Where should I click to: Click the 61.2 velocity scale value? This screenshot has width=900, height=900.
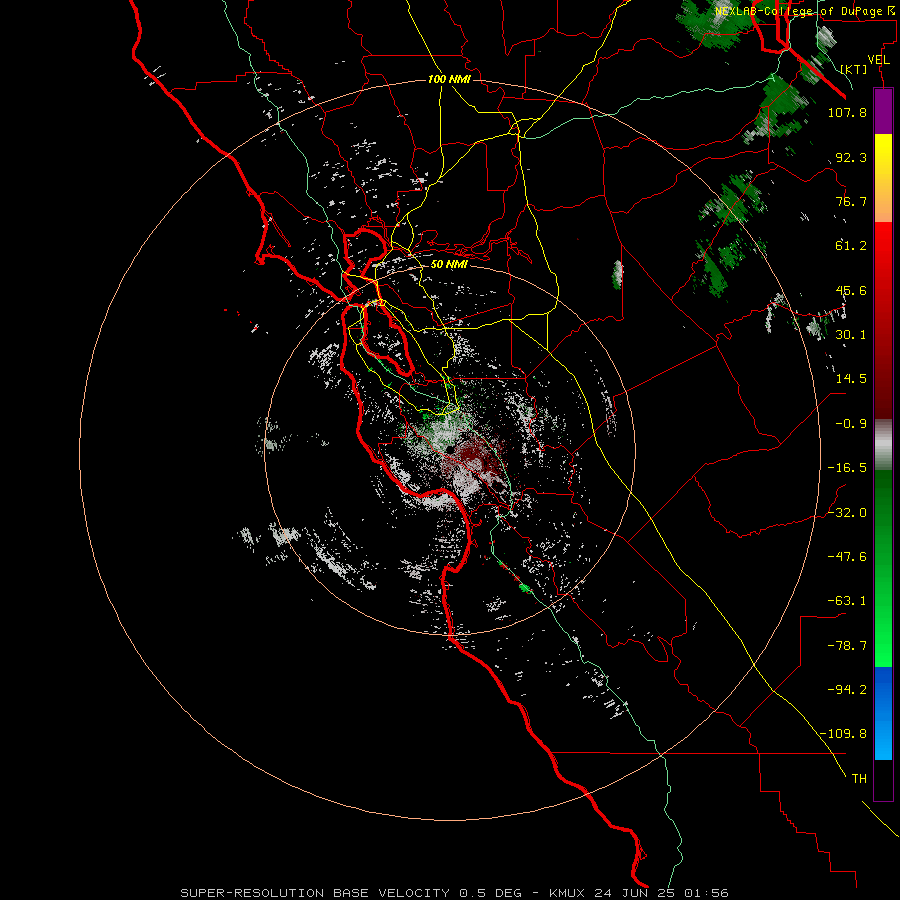pyautogui.click(x=851, y=246)
